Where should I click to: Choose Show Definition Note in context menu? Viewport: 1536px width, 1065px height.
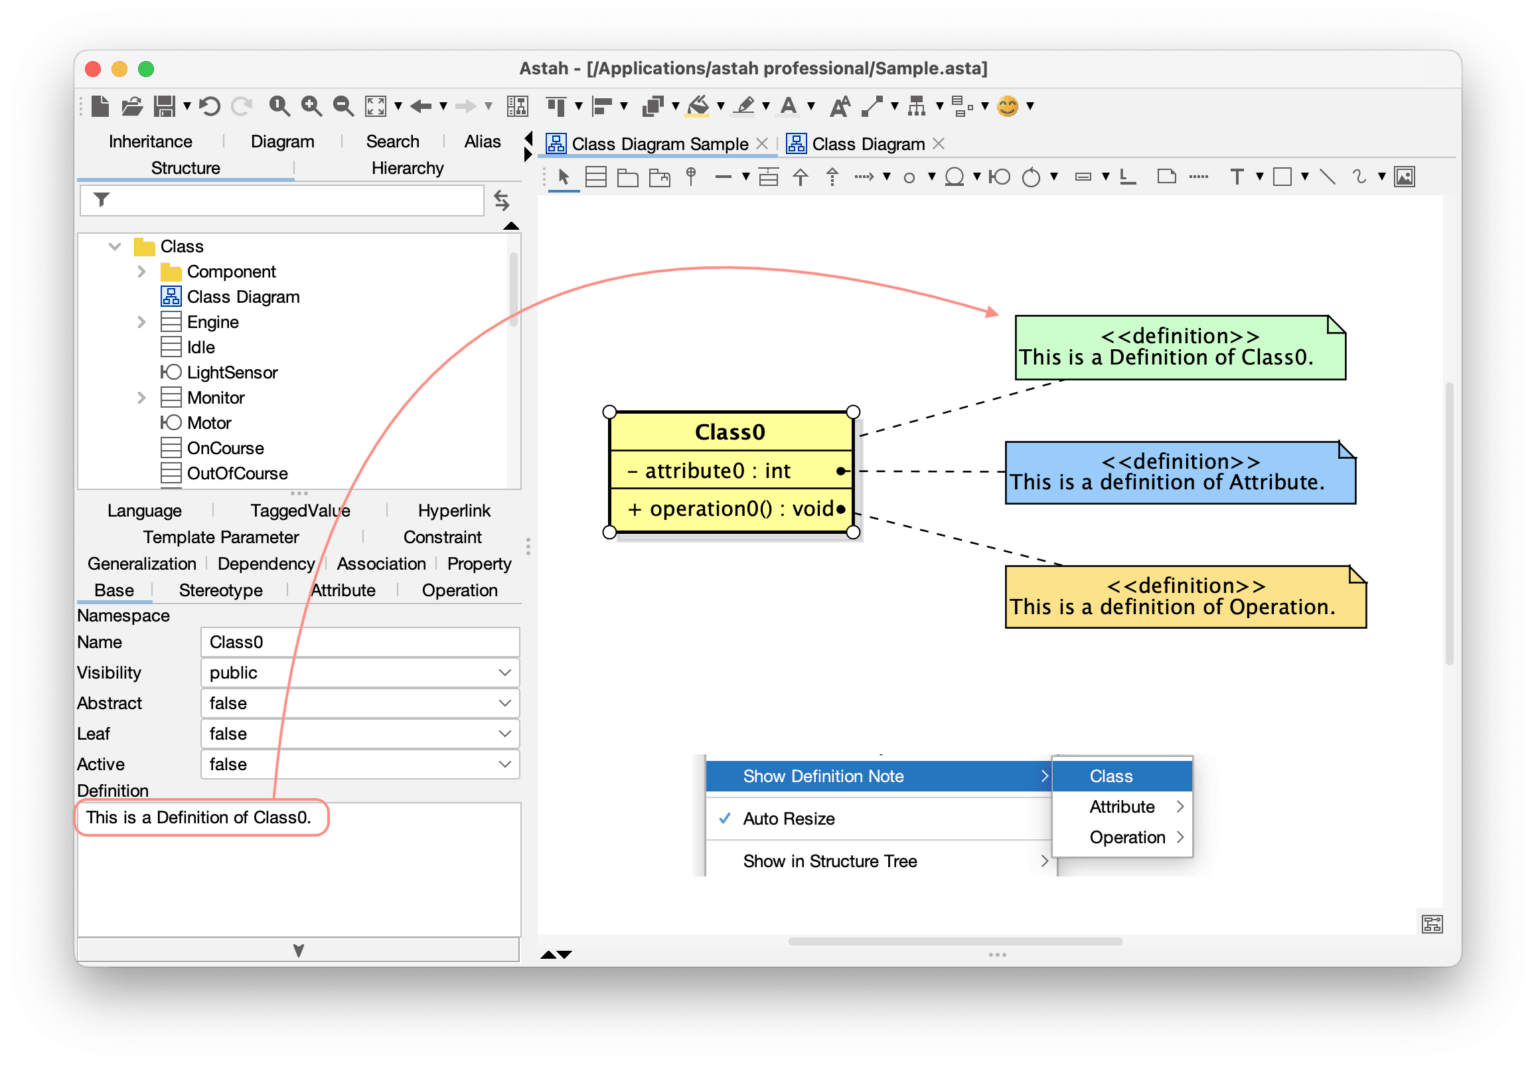coord(822,776)
